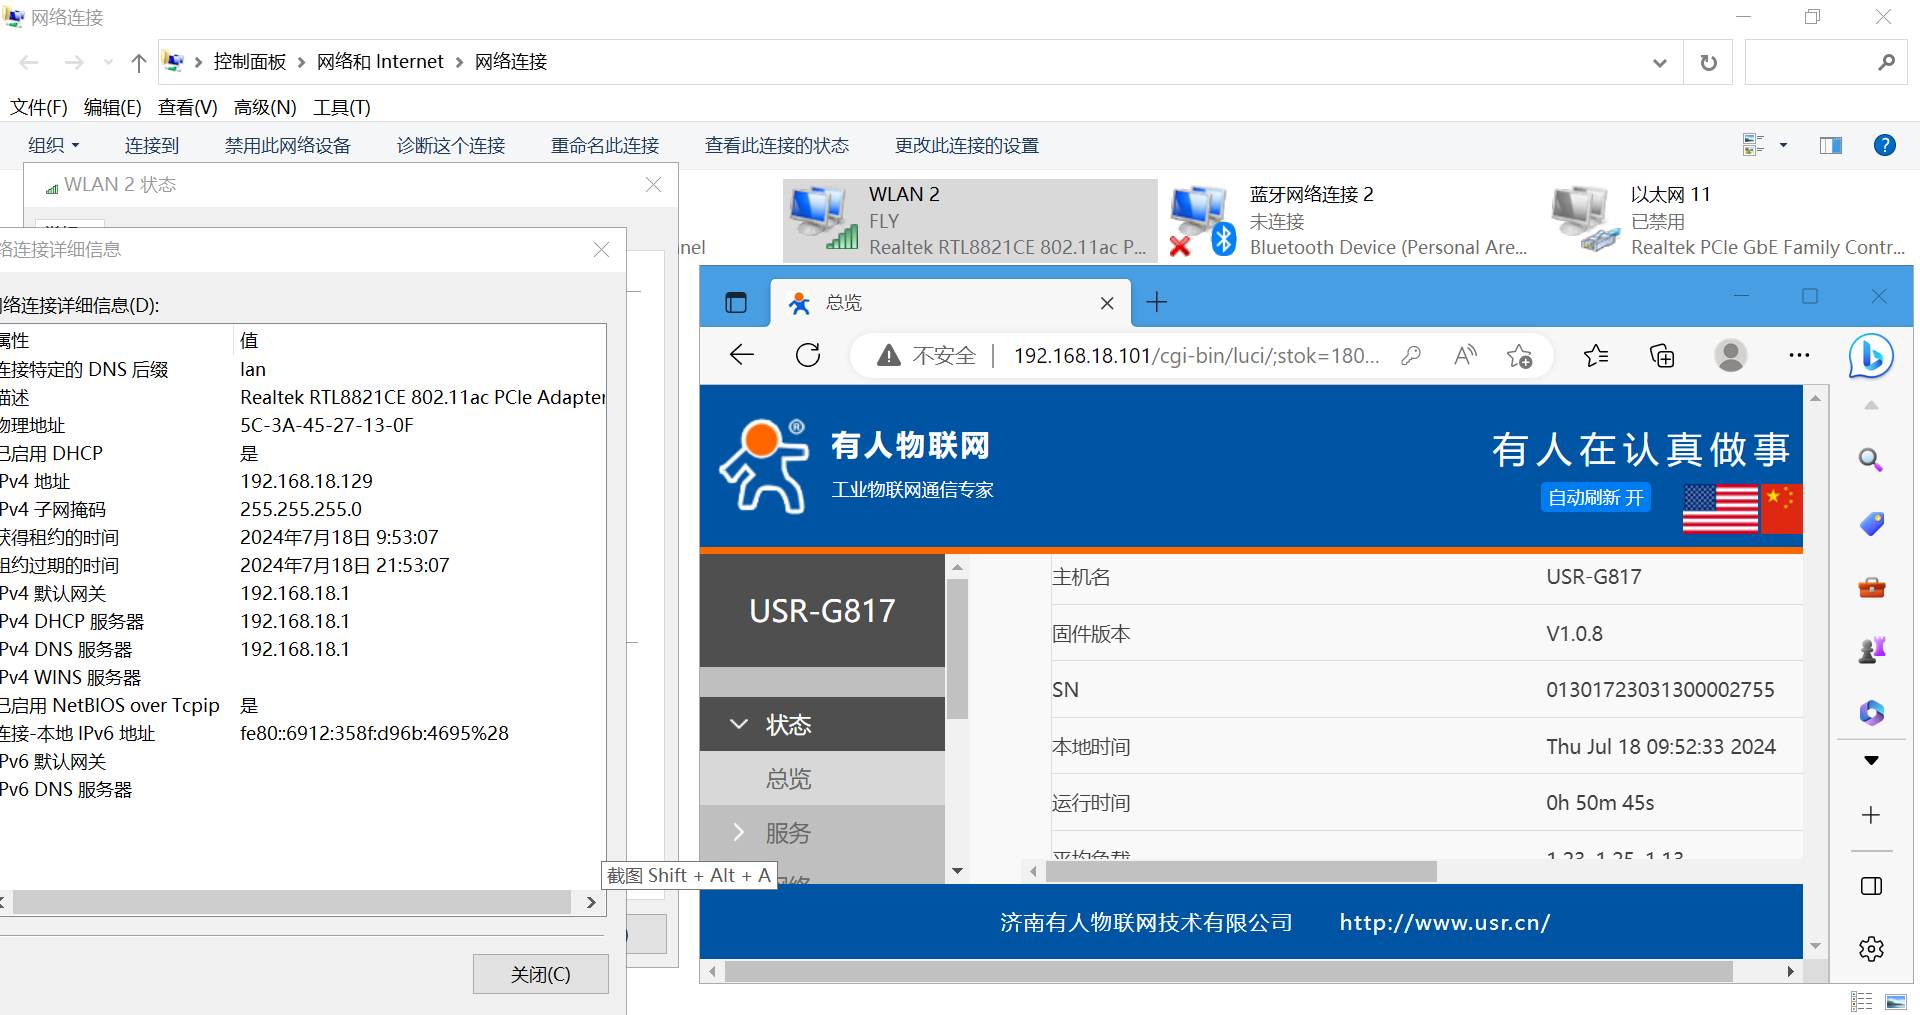Click the 关闭(C) button
This screenshot has height=1015, width=1920.
point(540,974)
